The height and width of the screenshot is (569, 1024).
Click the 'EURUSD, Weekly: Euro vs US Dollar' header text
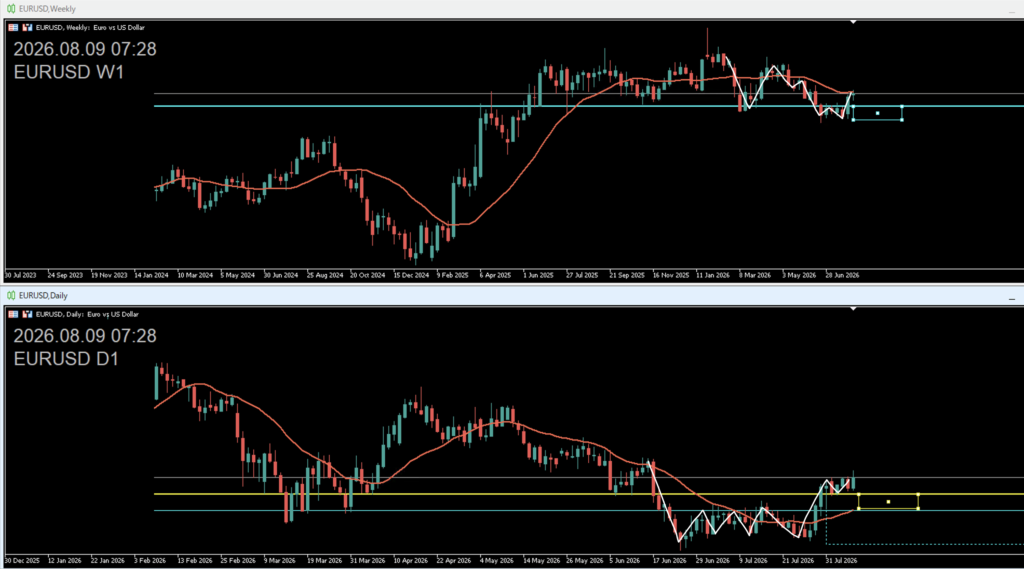coord(90,27)
